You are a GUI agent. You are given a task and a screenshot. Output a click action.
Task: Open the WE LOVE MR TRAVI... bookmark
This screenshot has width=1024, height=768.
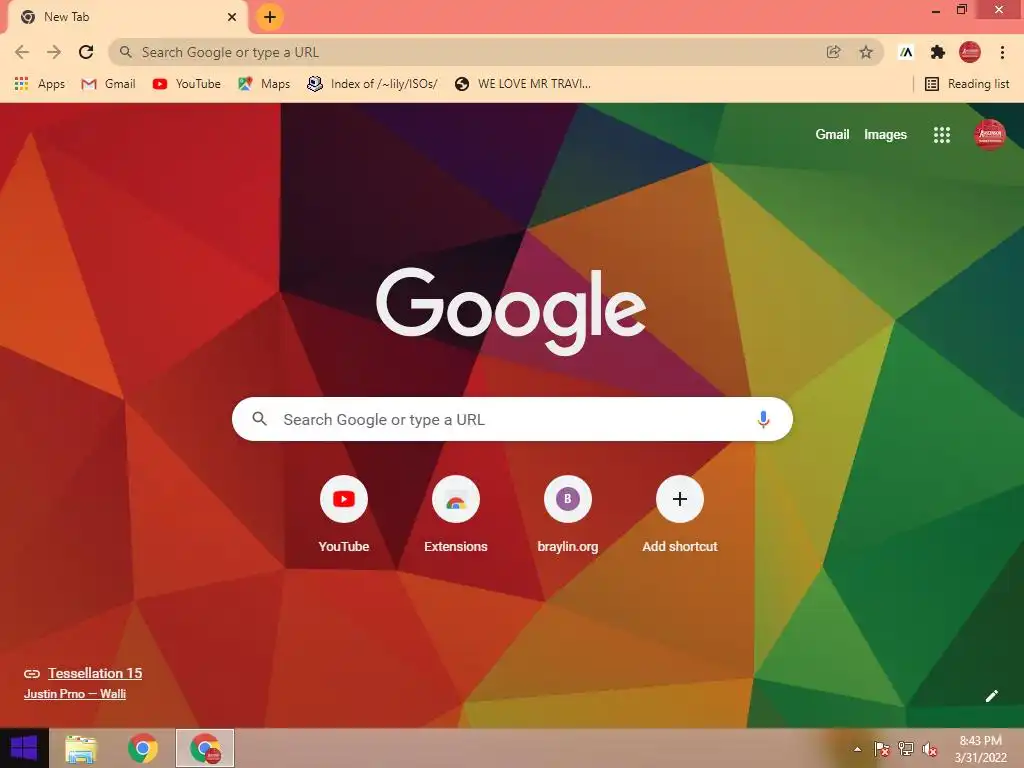click(x=523, y=84)
